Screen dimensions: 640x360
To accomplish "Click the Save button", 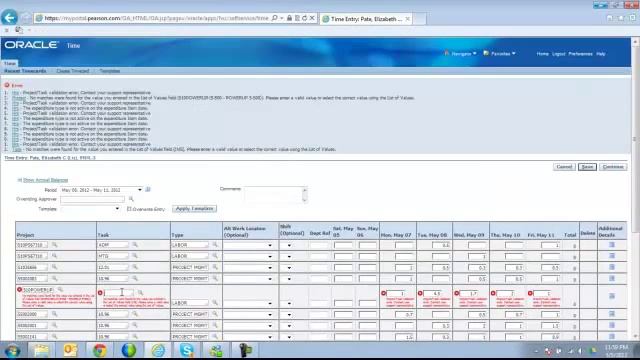I will 587,167.
